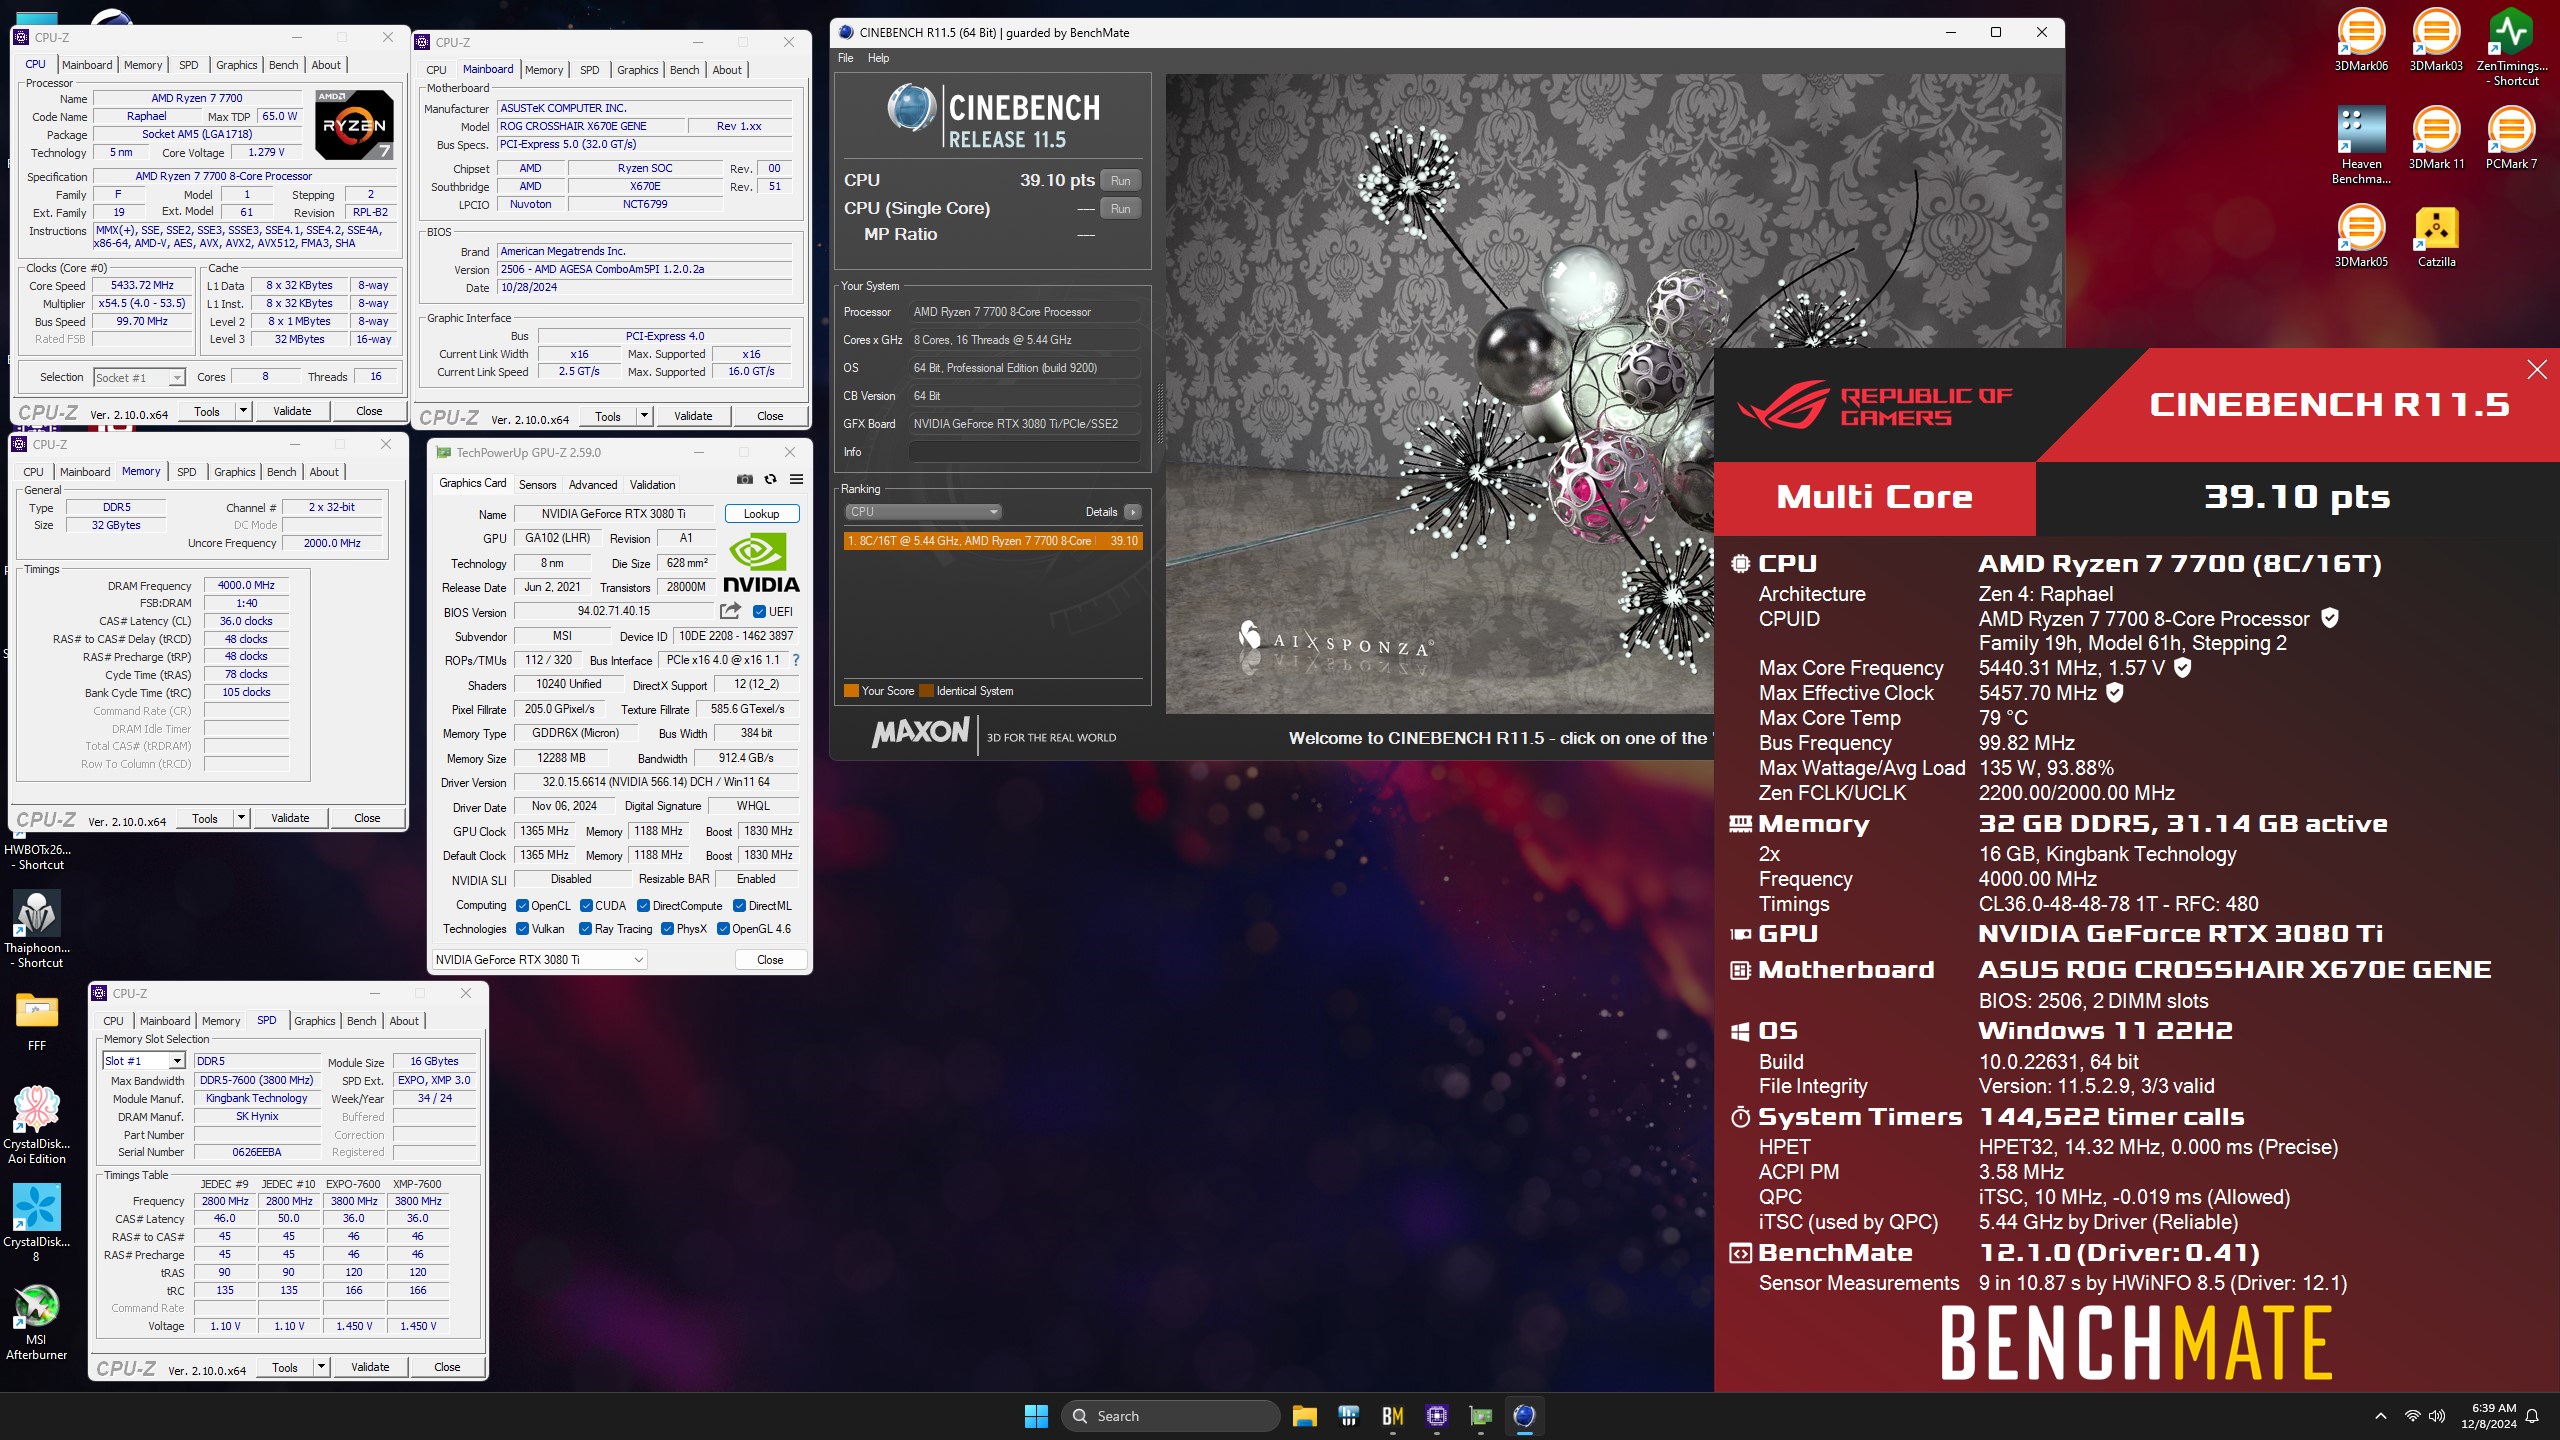Open GPU-Z graphics card selector dropdown
Screen dimensions: 2560x1440
click(x=540, y=960)
